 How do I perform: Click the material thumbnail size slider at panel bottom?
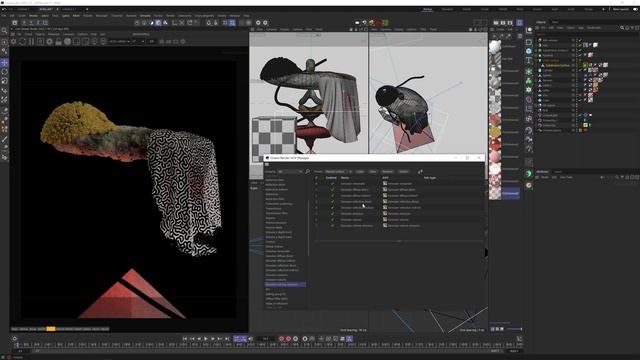514,329
